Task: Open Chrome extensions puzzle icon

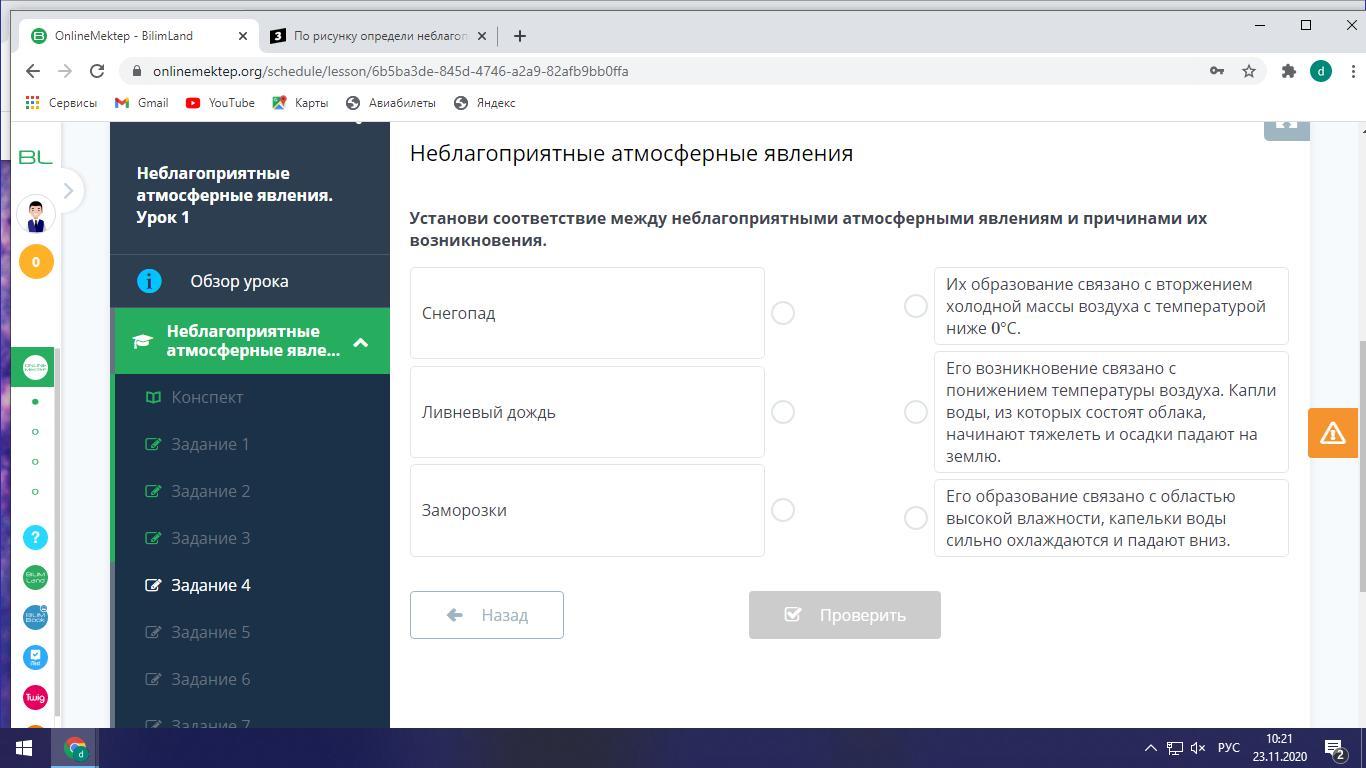Action: [1288, 71]
